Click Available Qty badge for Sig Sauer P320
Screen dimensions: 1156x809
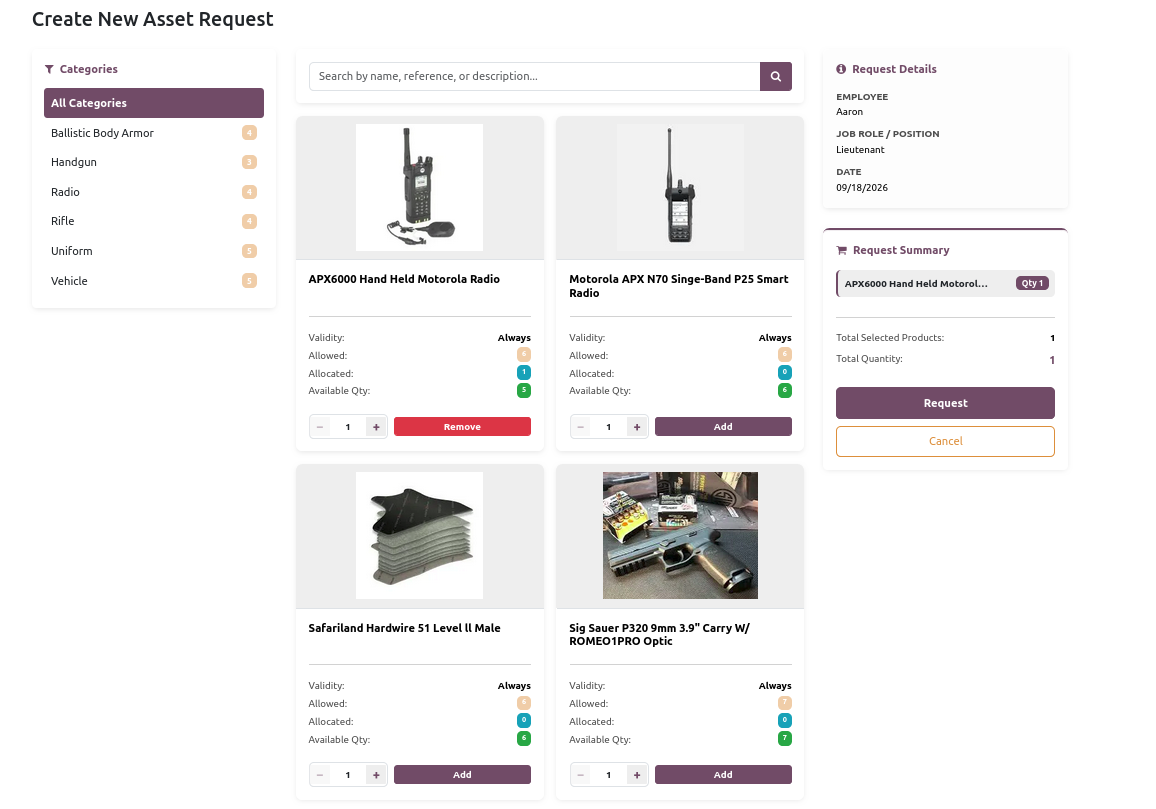[785, 738]
